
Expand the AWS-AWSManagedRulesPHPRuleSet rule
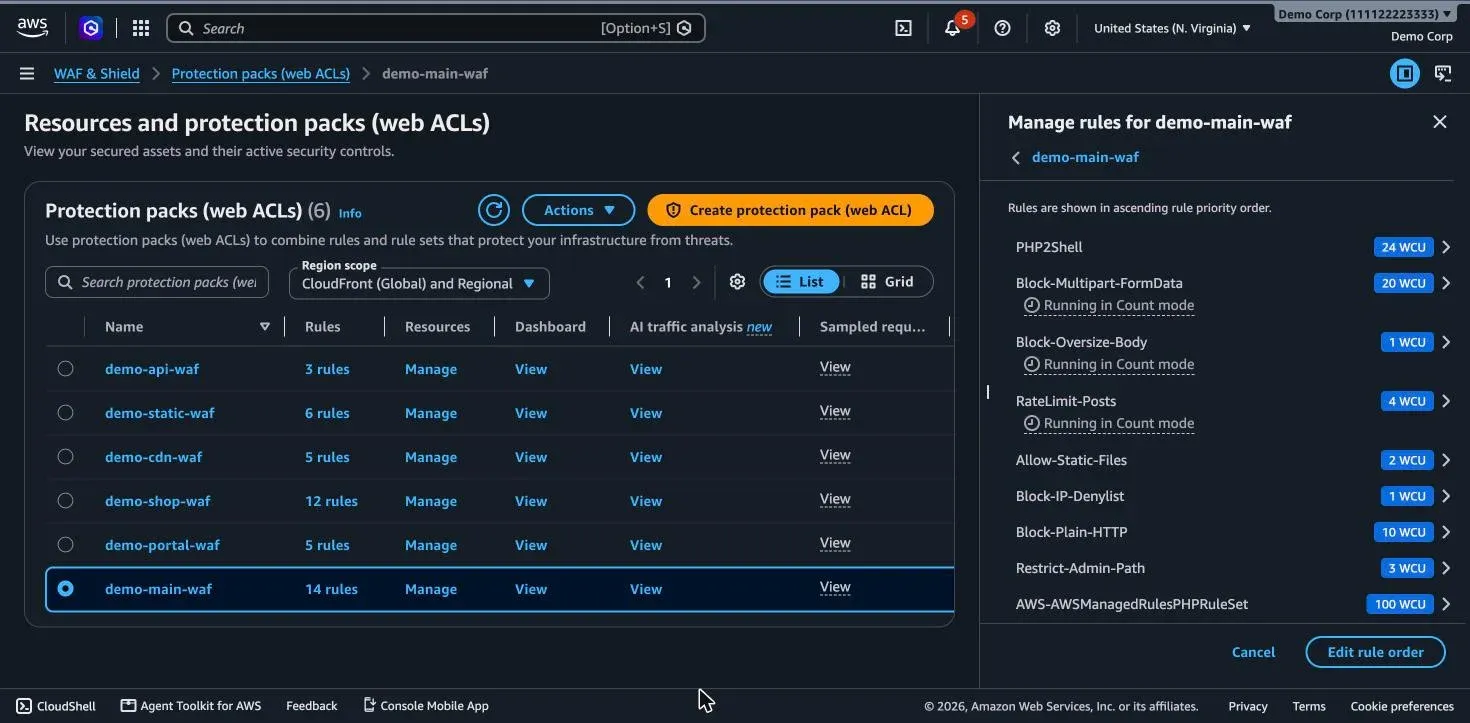click(x=1445, y=604)
